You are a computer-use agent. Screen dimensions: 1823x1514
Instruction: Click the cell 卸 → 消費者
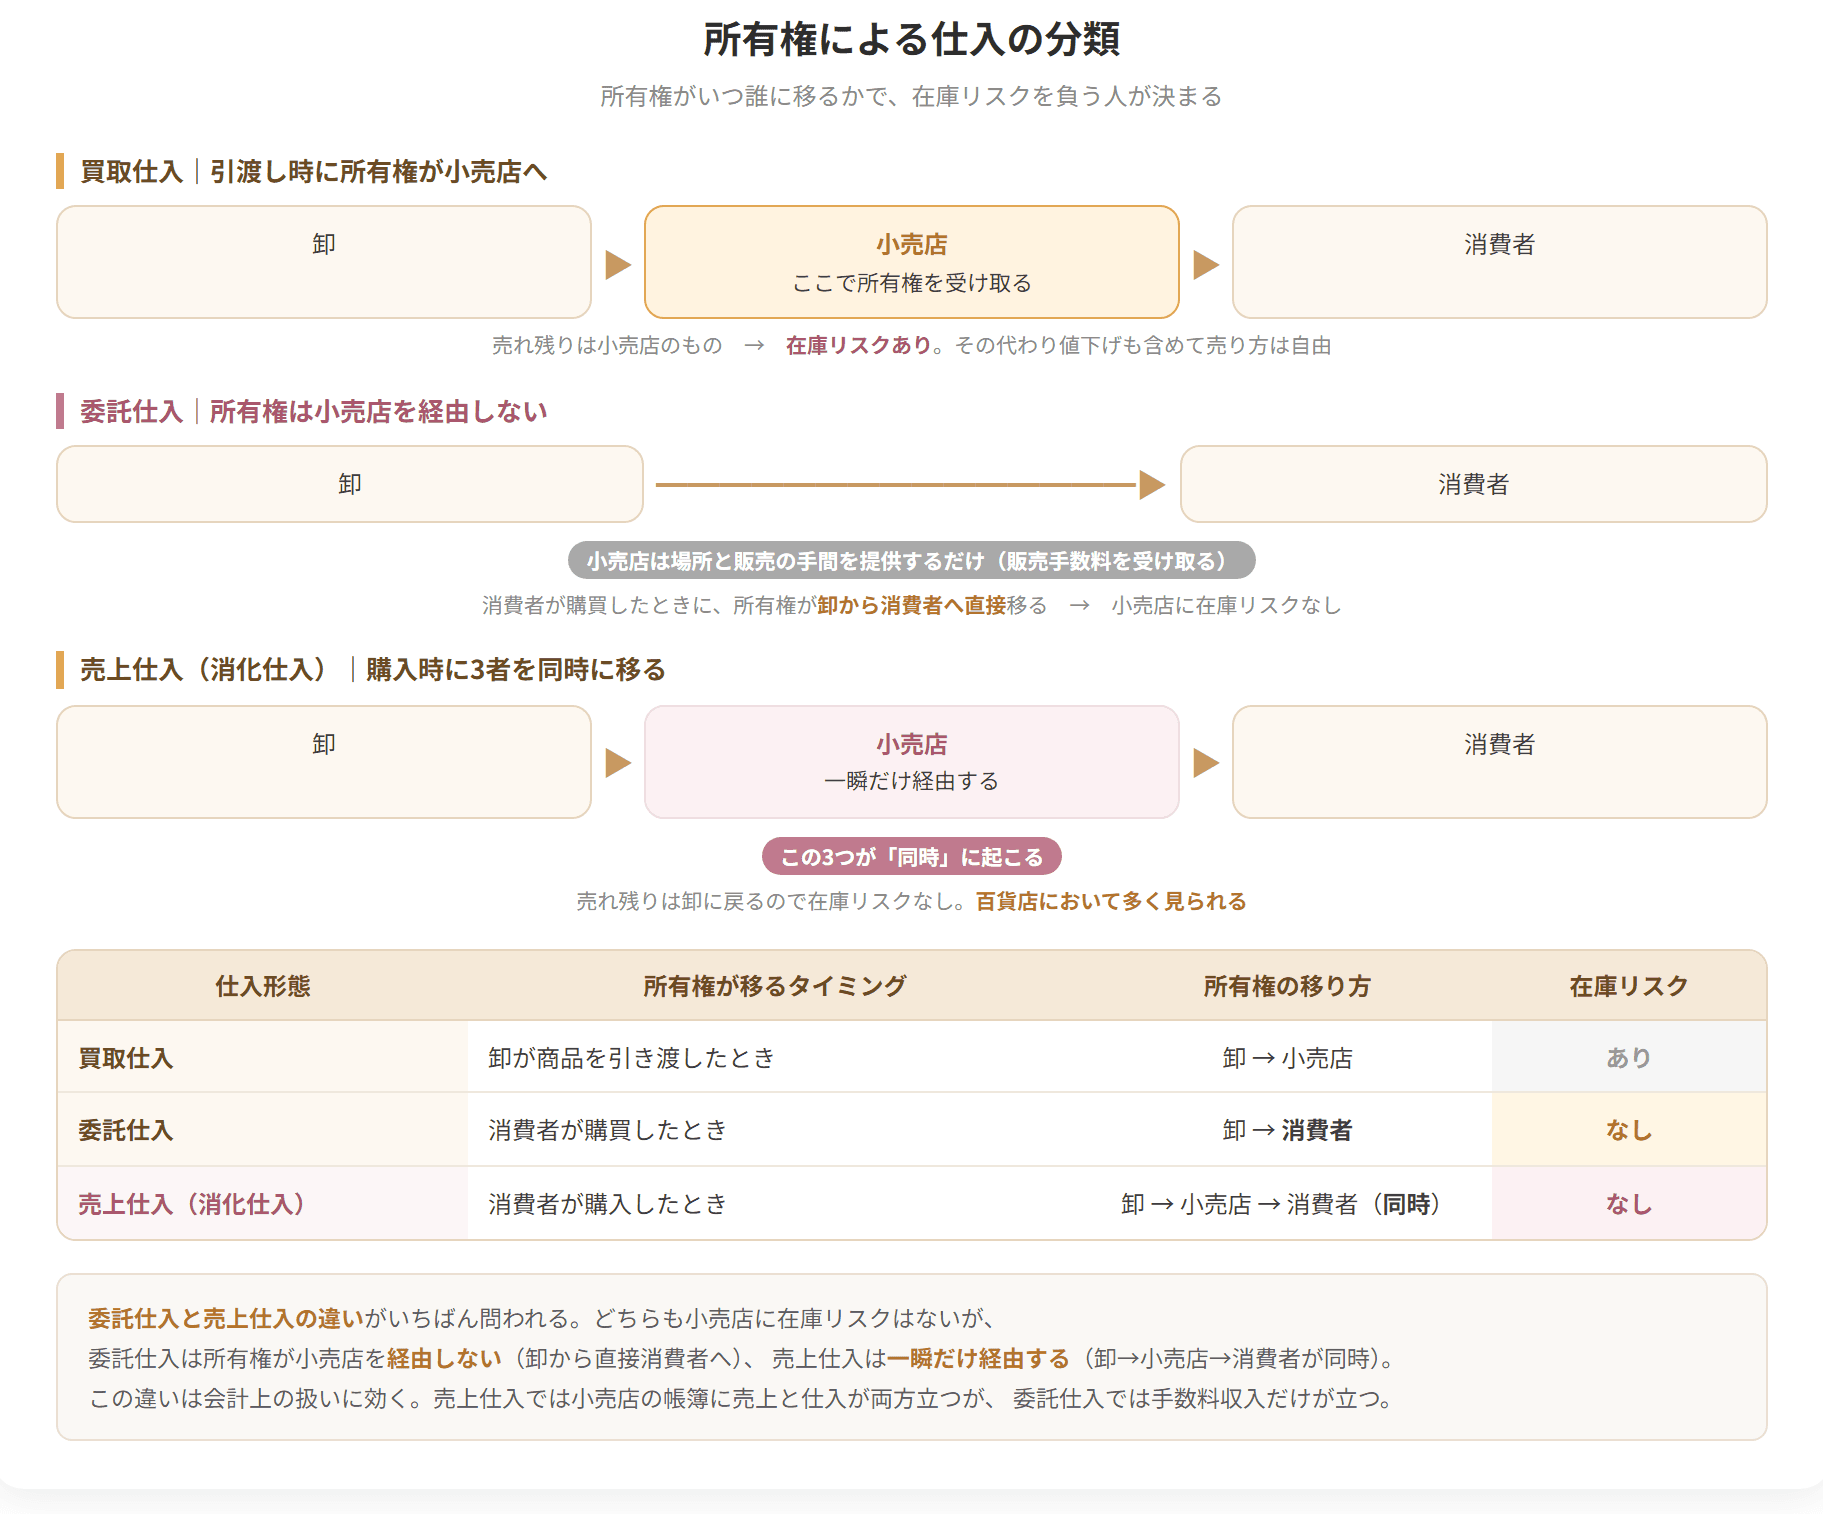1287,1130
